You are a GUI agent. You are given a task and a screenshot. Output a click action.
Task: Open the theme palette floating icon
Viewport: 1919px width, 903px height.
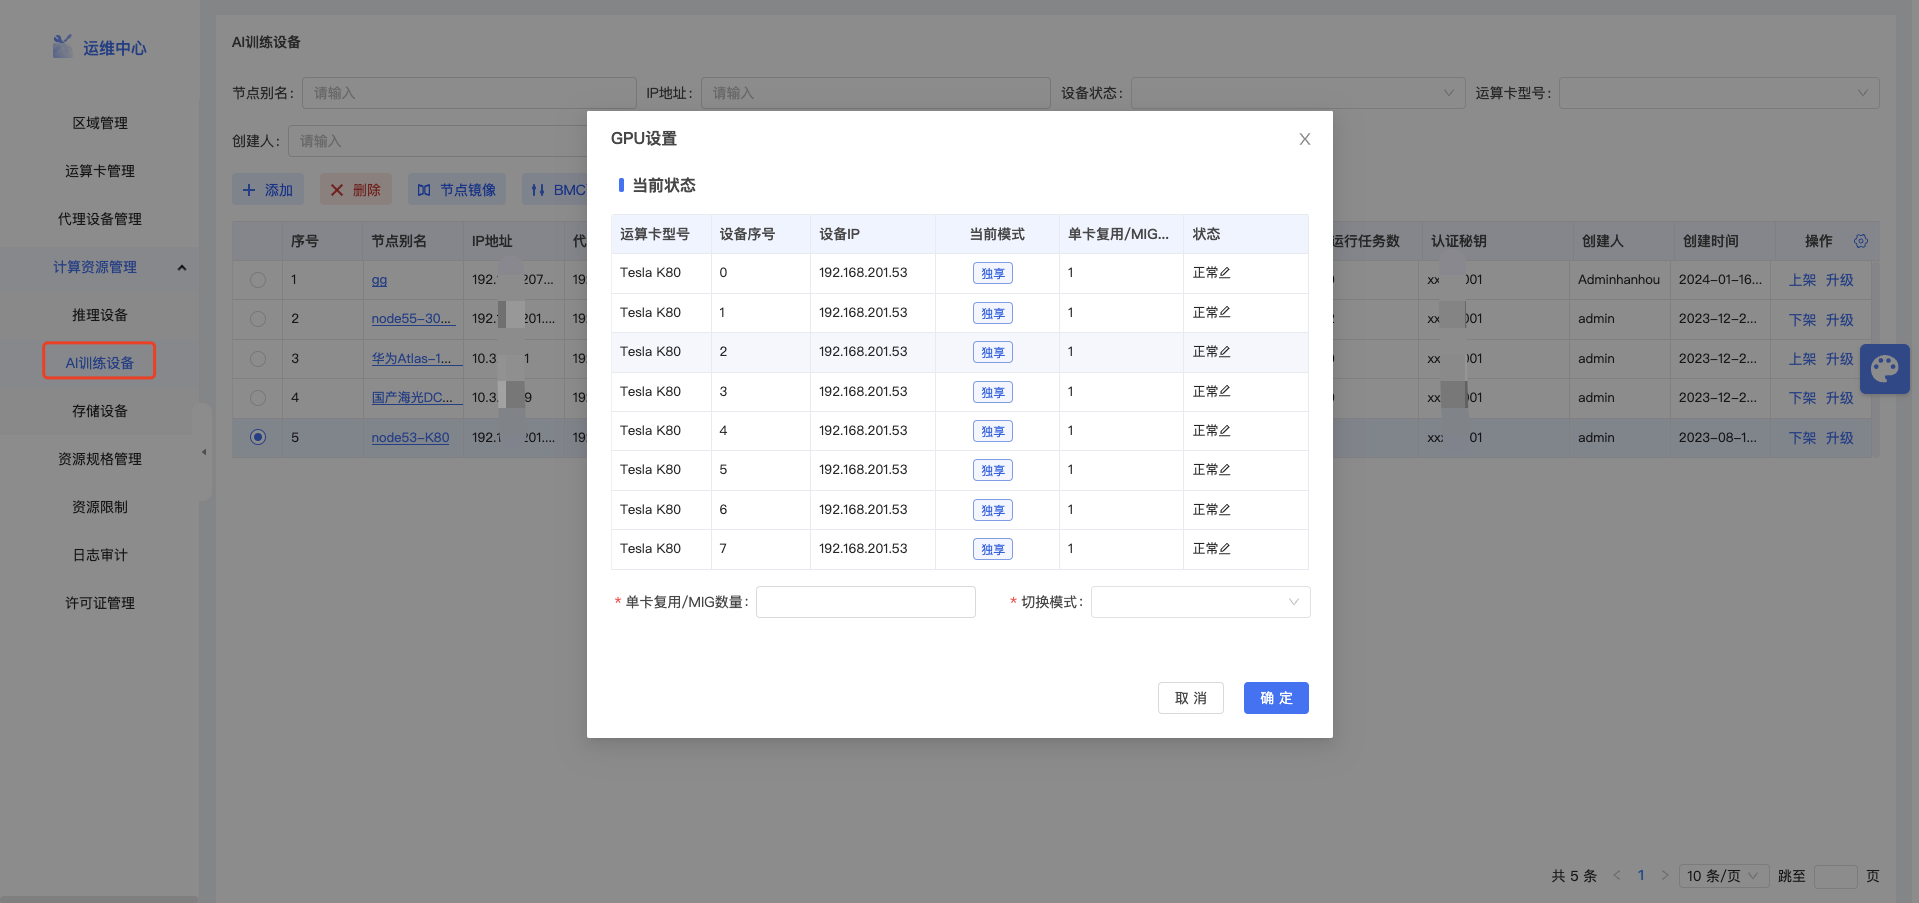(1885, 369)
